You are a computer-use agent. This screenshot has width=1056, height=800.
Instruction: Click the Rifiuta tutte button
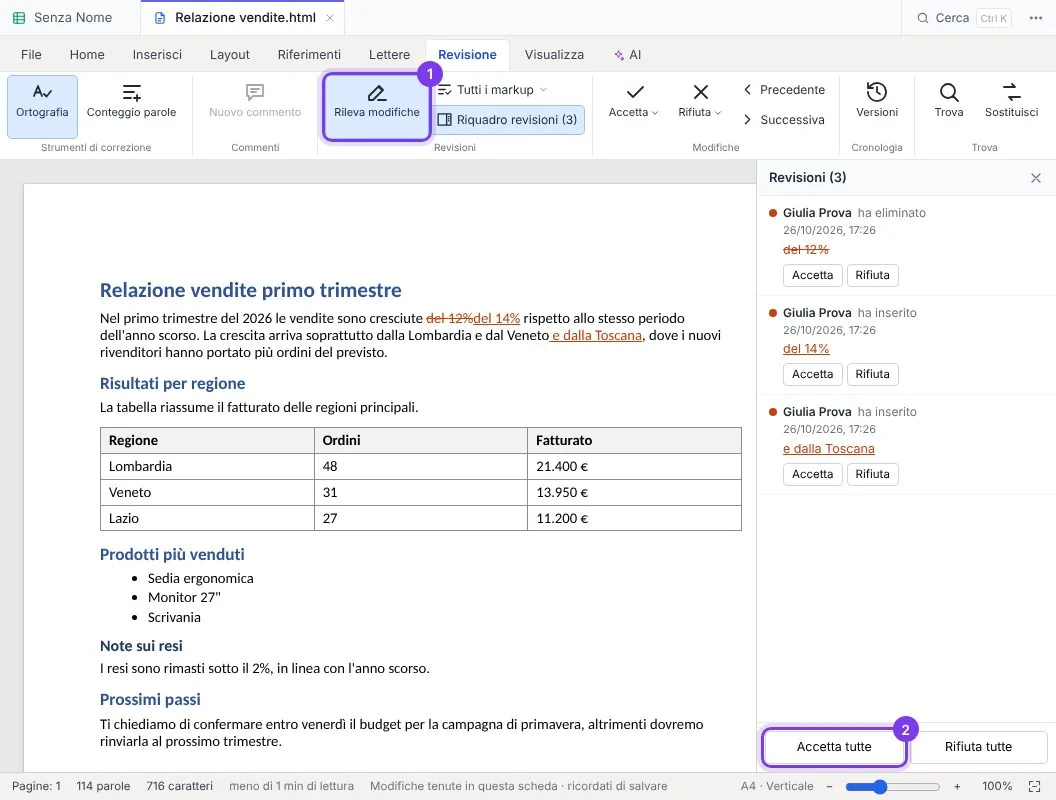pyautogui.click(x=978, y=747)
